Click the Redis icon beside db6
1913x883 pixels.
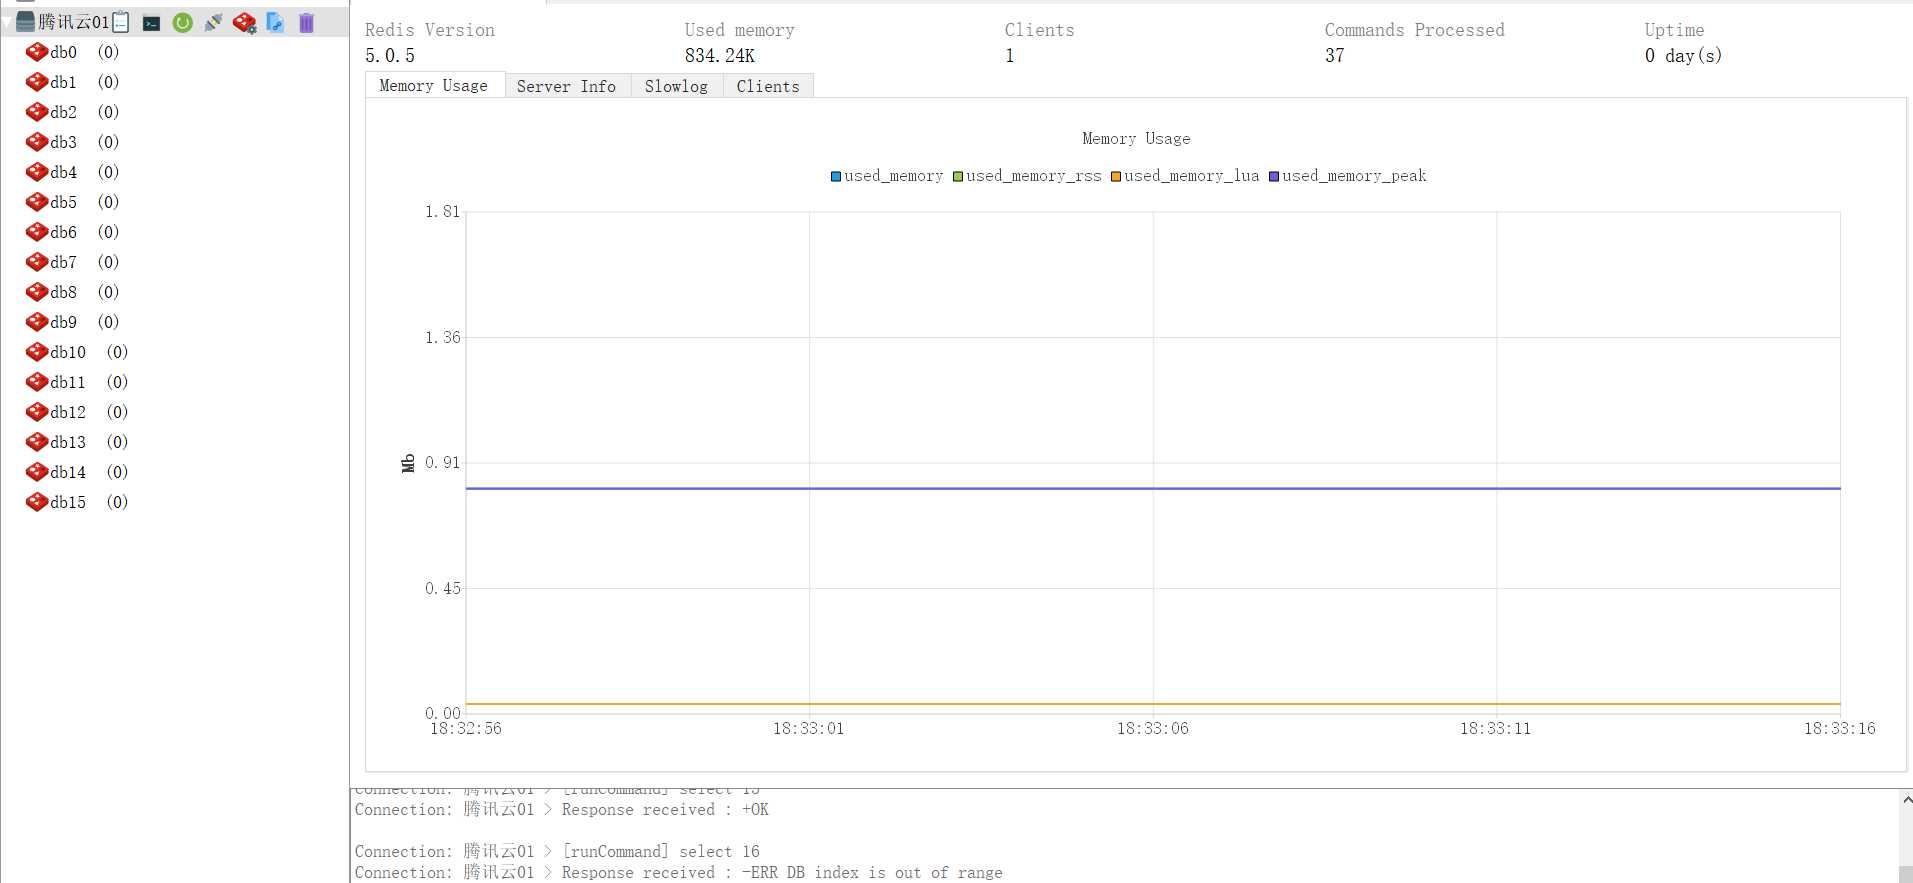tap(36, 232)
